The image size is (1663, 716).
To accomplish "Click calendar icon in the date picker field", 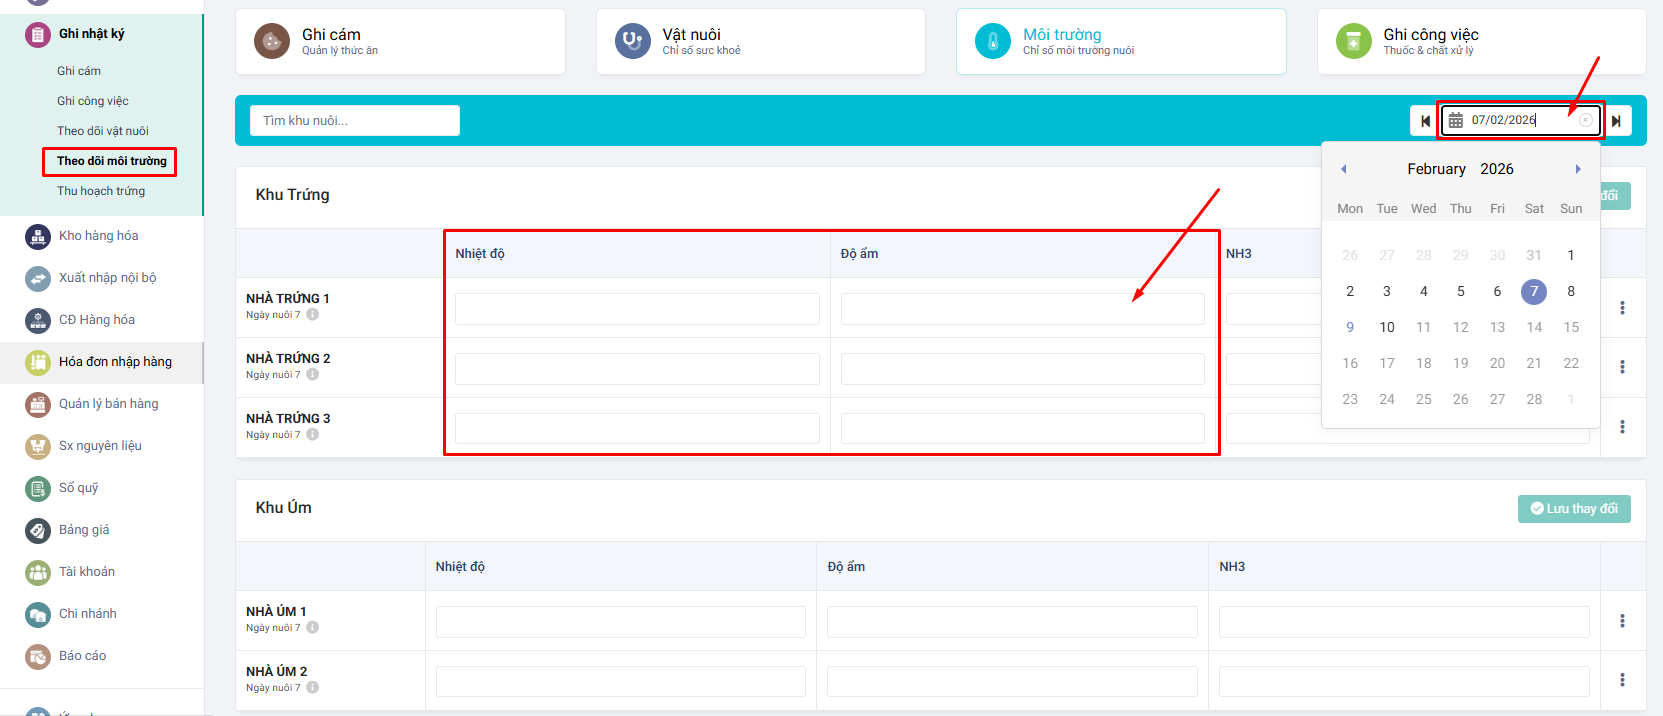I will pos(1456,120).
